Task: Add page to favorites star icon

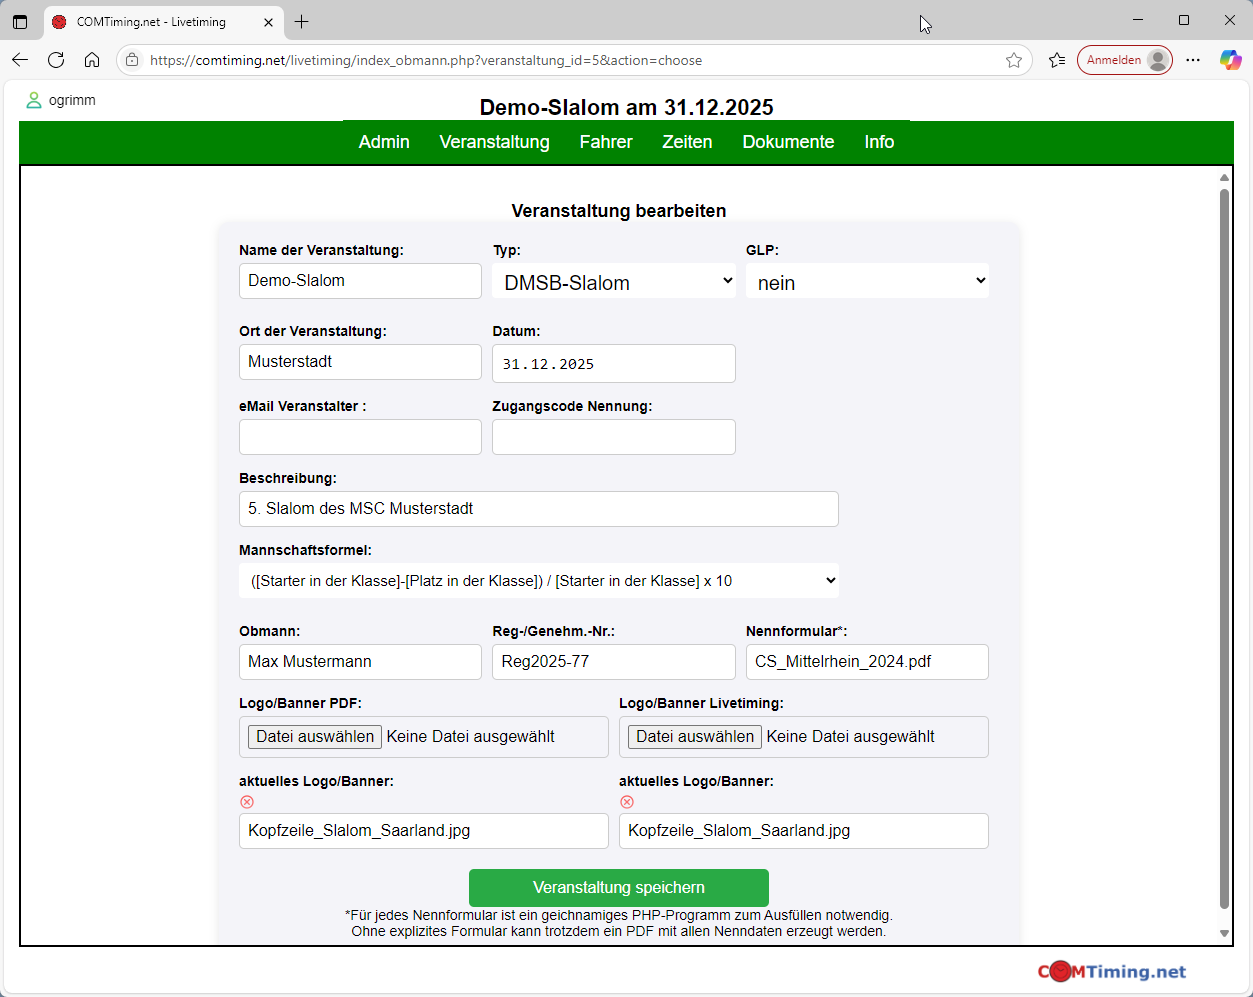Action: (x=1014, y=60)
